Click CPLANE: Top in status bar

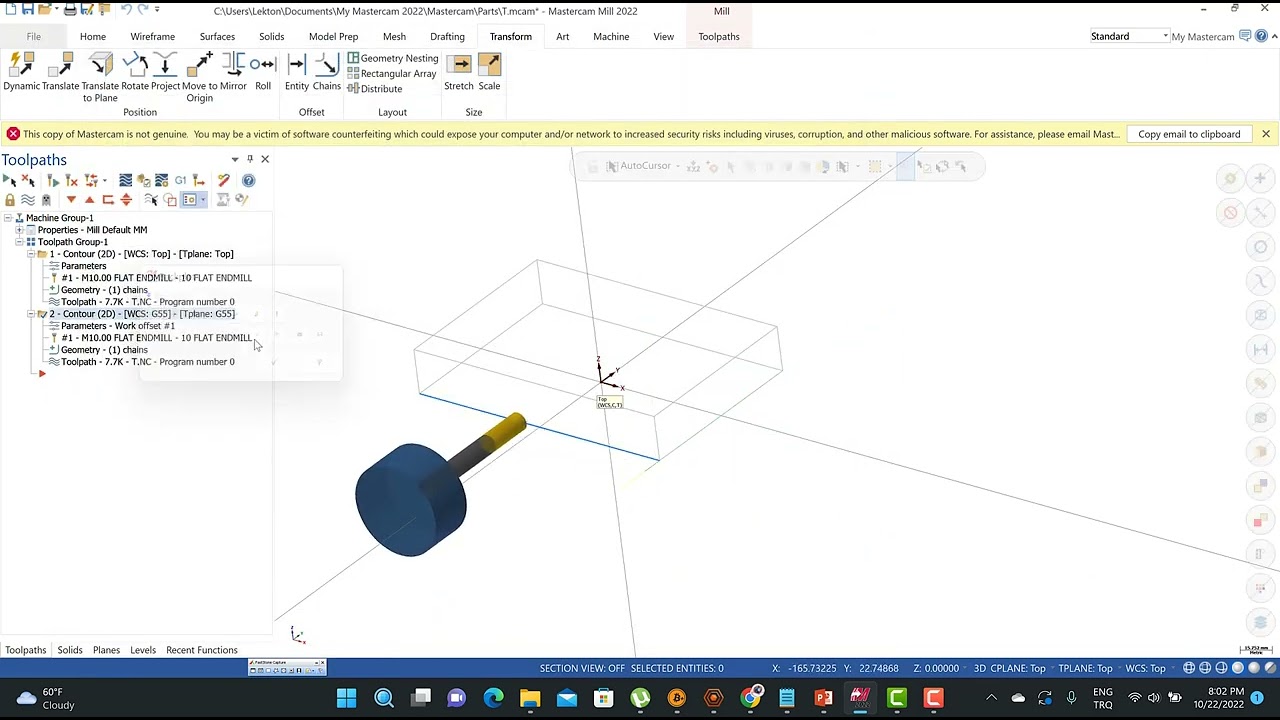tap(1017, 668)
